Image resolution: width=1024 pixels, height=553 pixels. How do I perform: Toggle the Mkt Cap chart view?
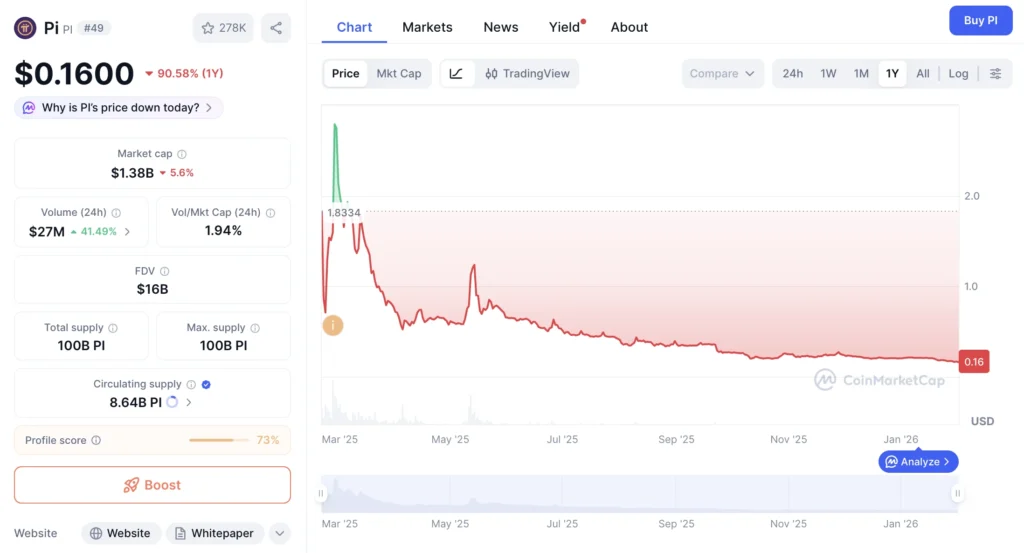(398, 74)
